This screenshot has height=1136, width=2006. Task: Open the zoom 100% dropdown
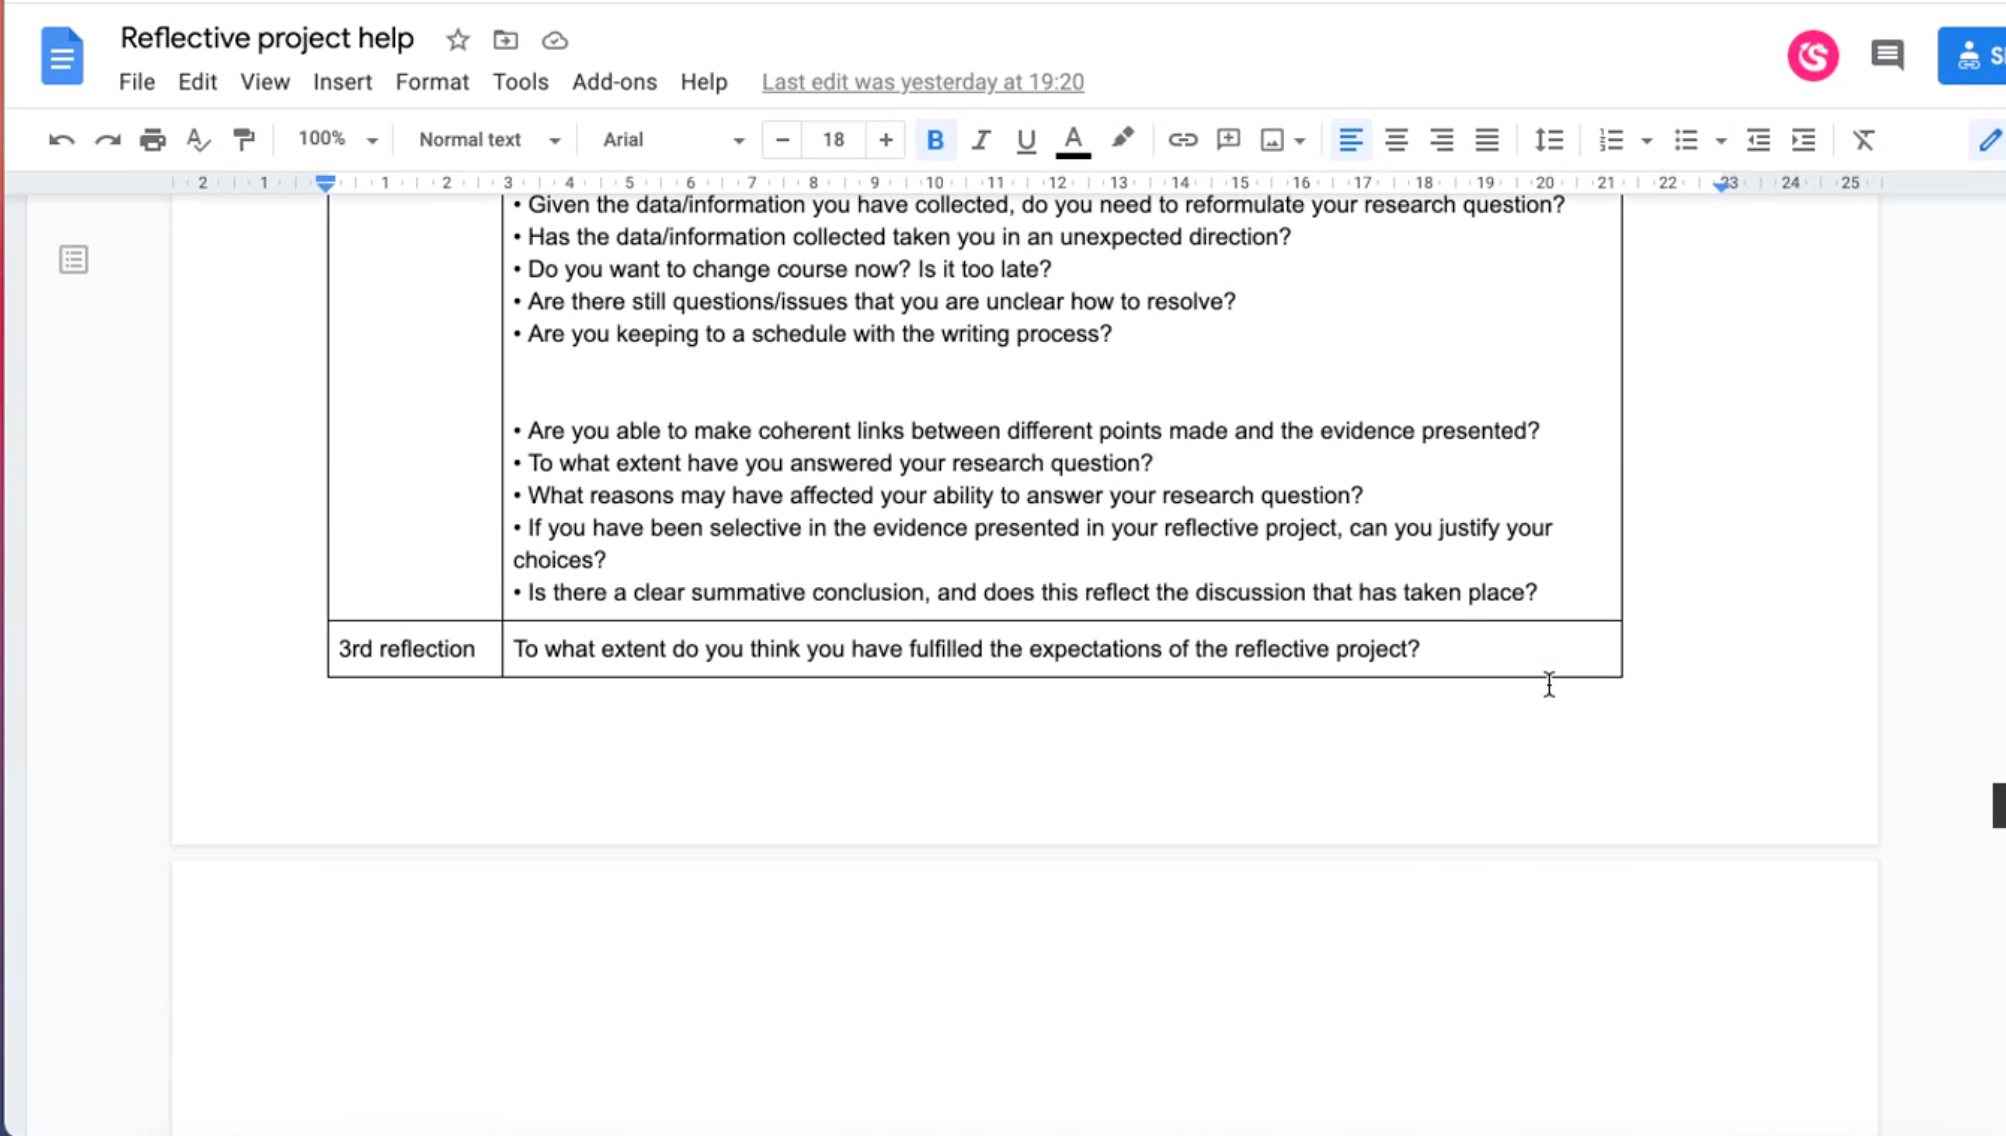[337, 140]
